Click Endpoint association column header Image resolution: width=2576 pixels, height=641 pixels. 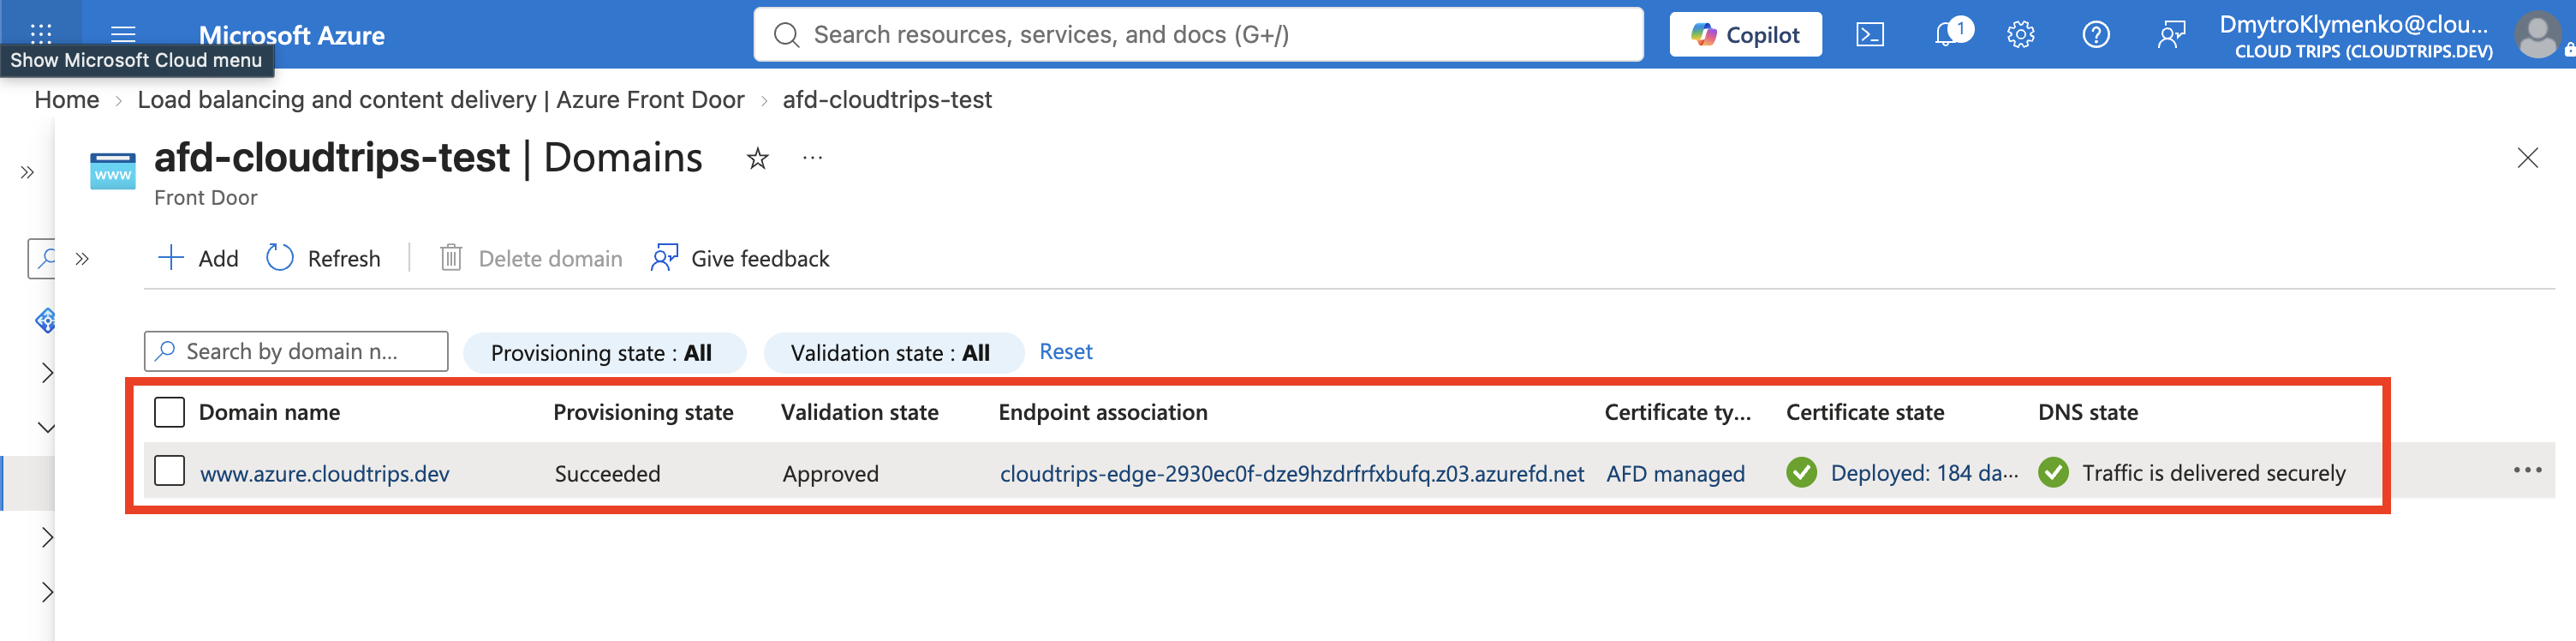(x=1102, y=413)
